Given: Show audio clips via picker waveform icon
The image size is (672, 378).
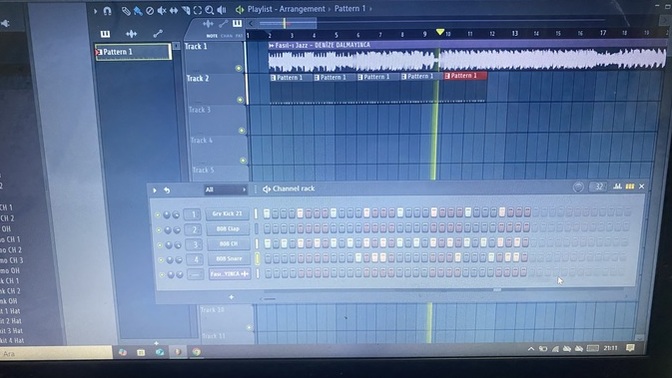Looking at the screenshot, I should (x=131, y=33).
